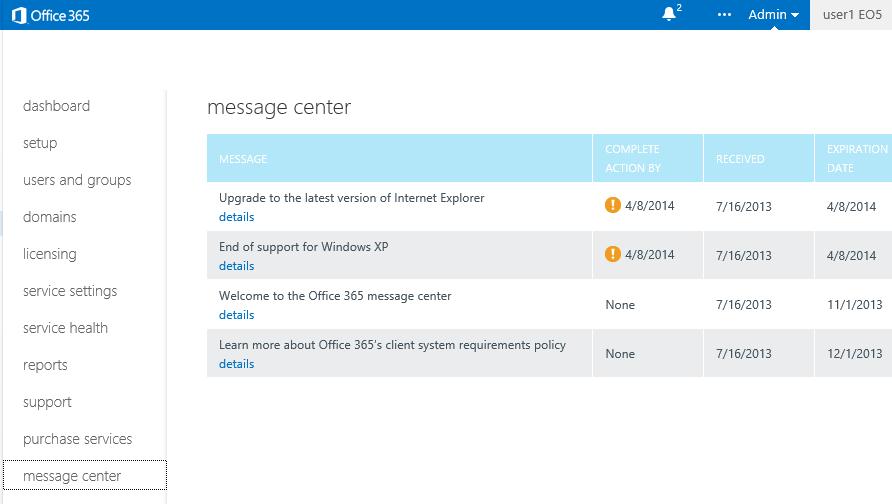892x504 pixels.
Task: Open the licensing section
Action: pyautogui.click(x=49, y=254)
